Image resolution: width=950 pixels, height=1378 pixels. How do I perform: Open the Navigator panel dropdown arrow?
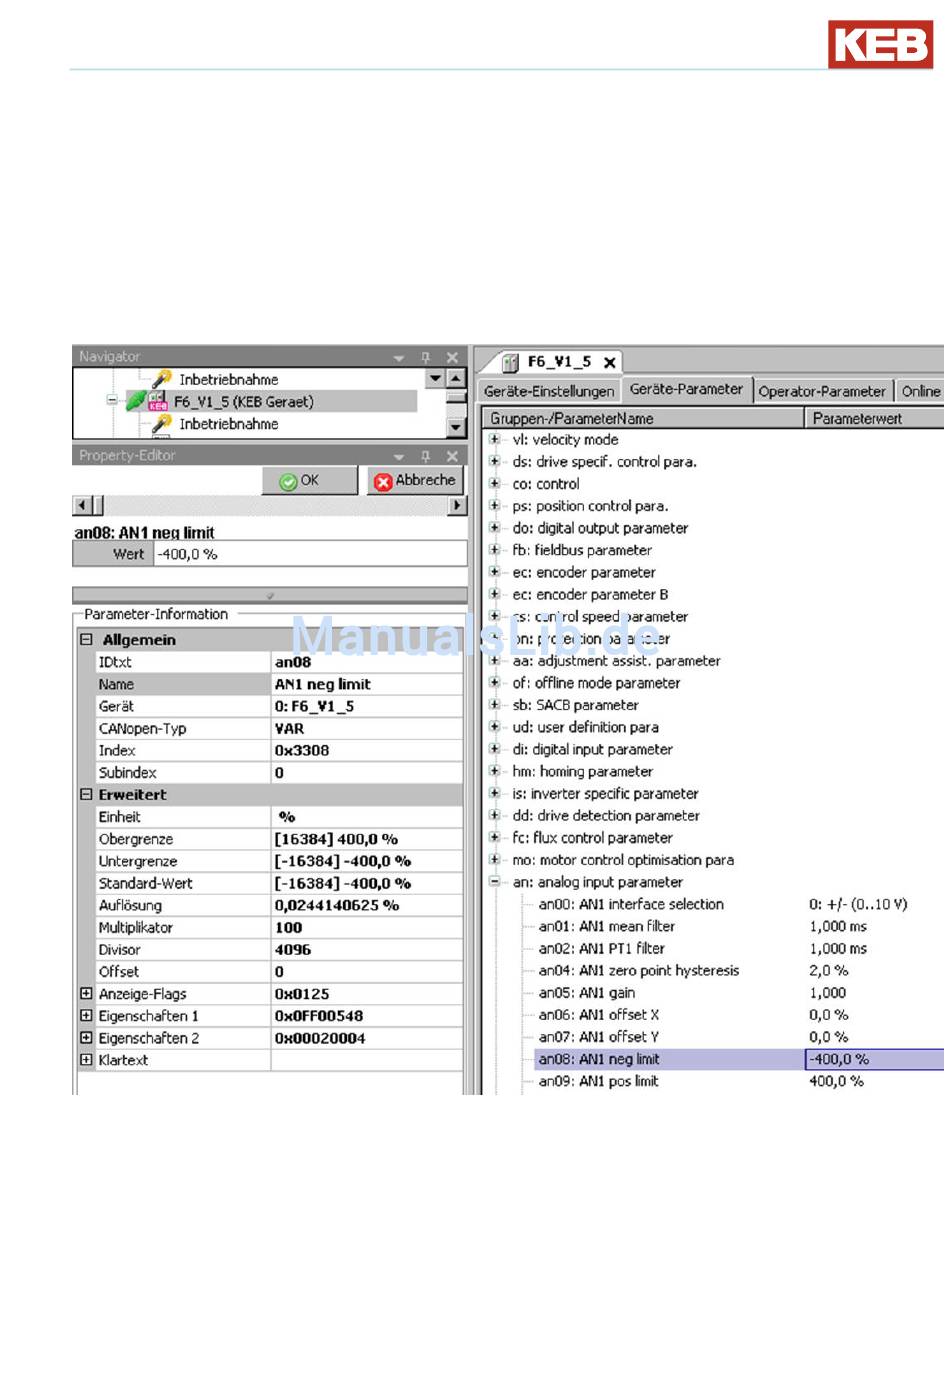tap(399, 357)
